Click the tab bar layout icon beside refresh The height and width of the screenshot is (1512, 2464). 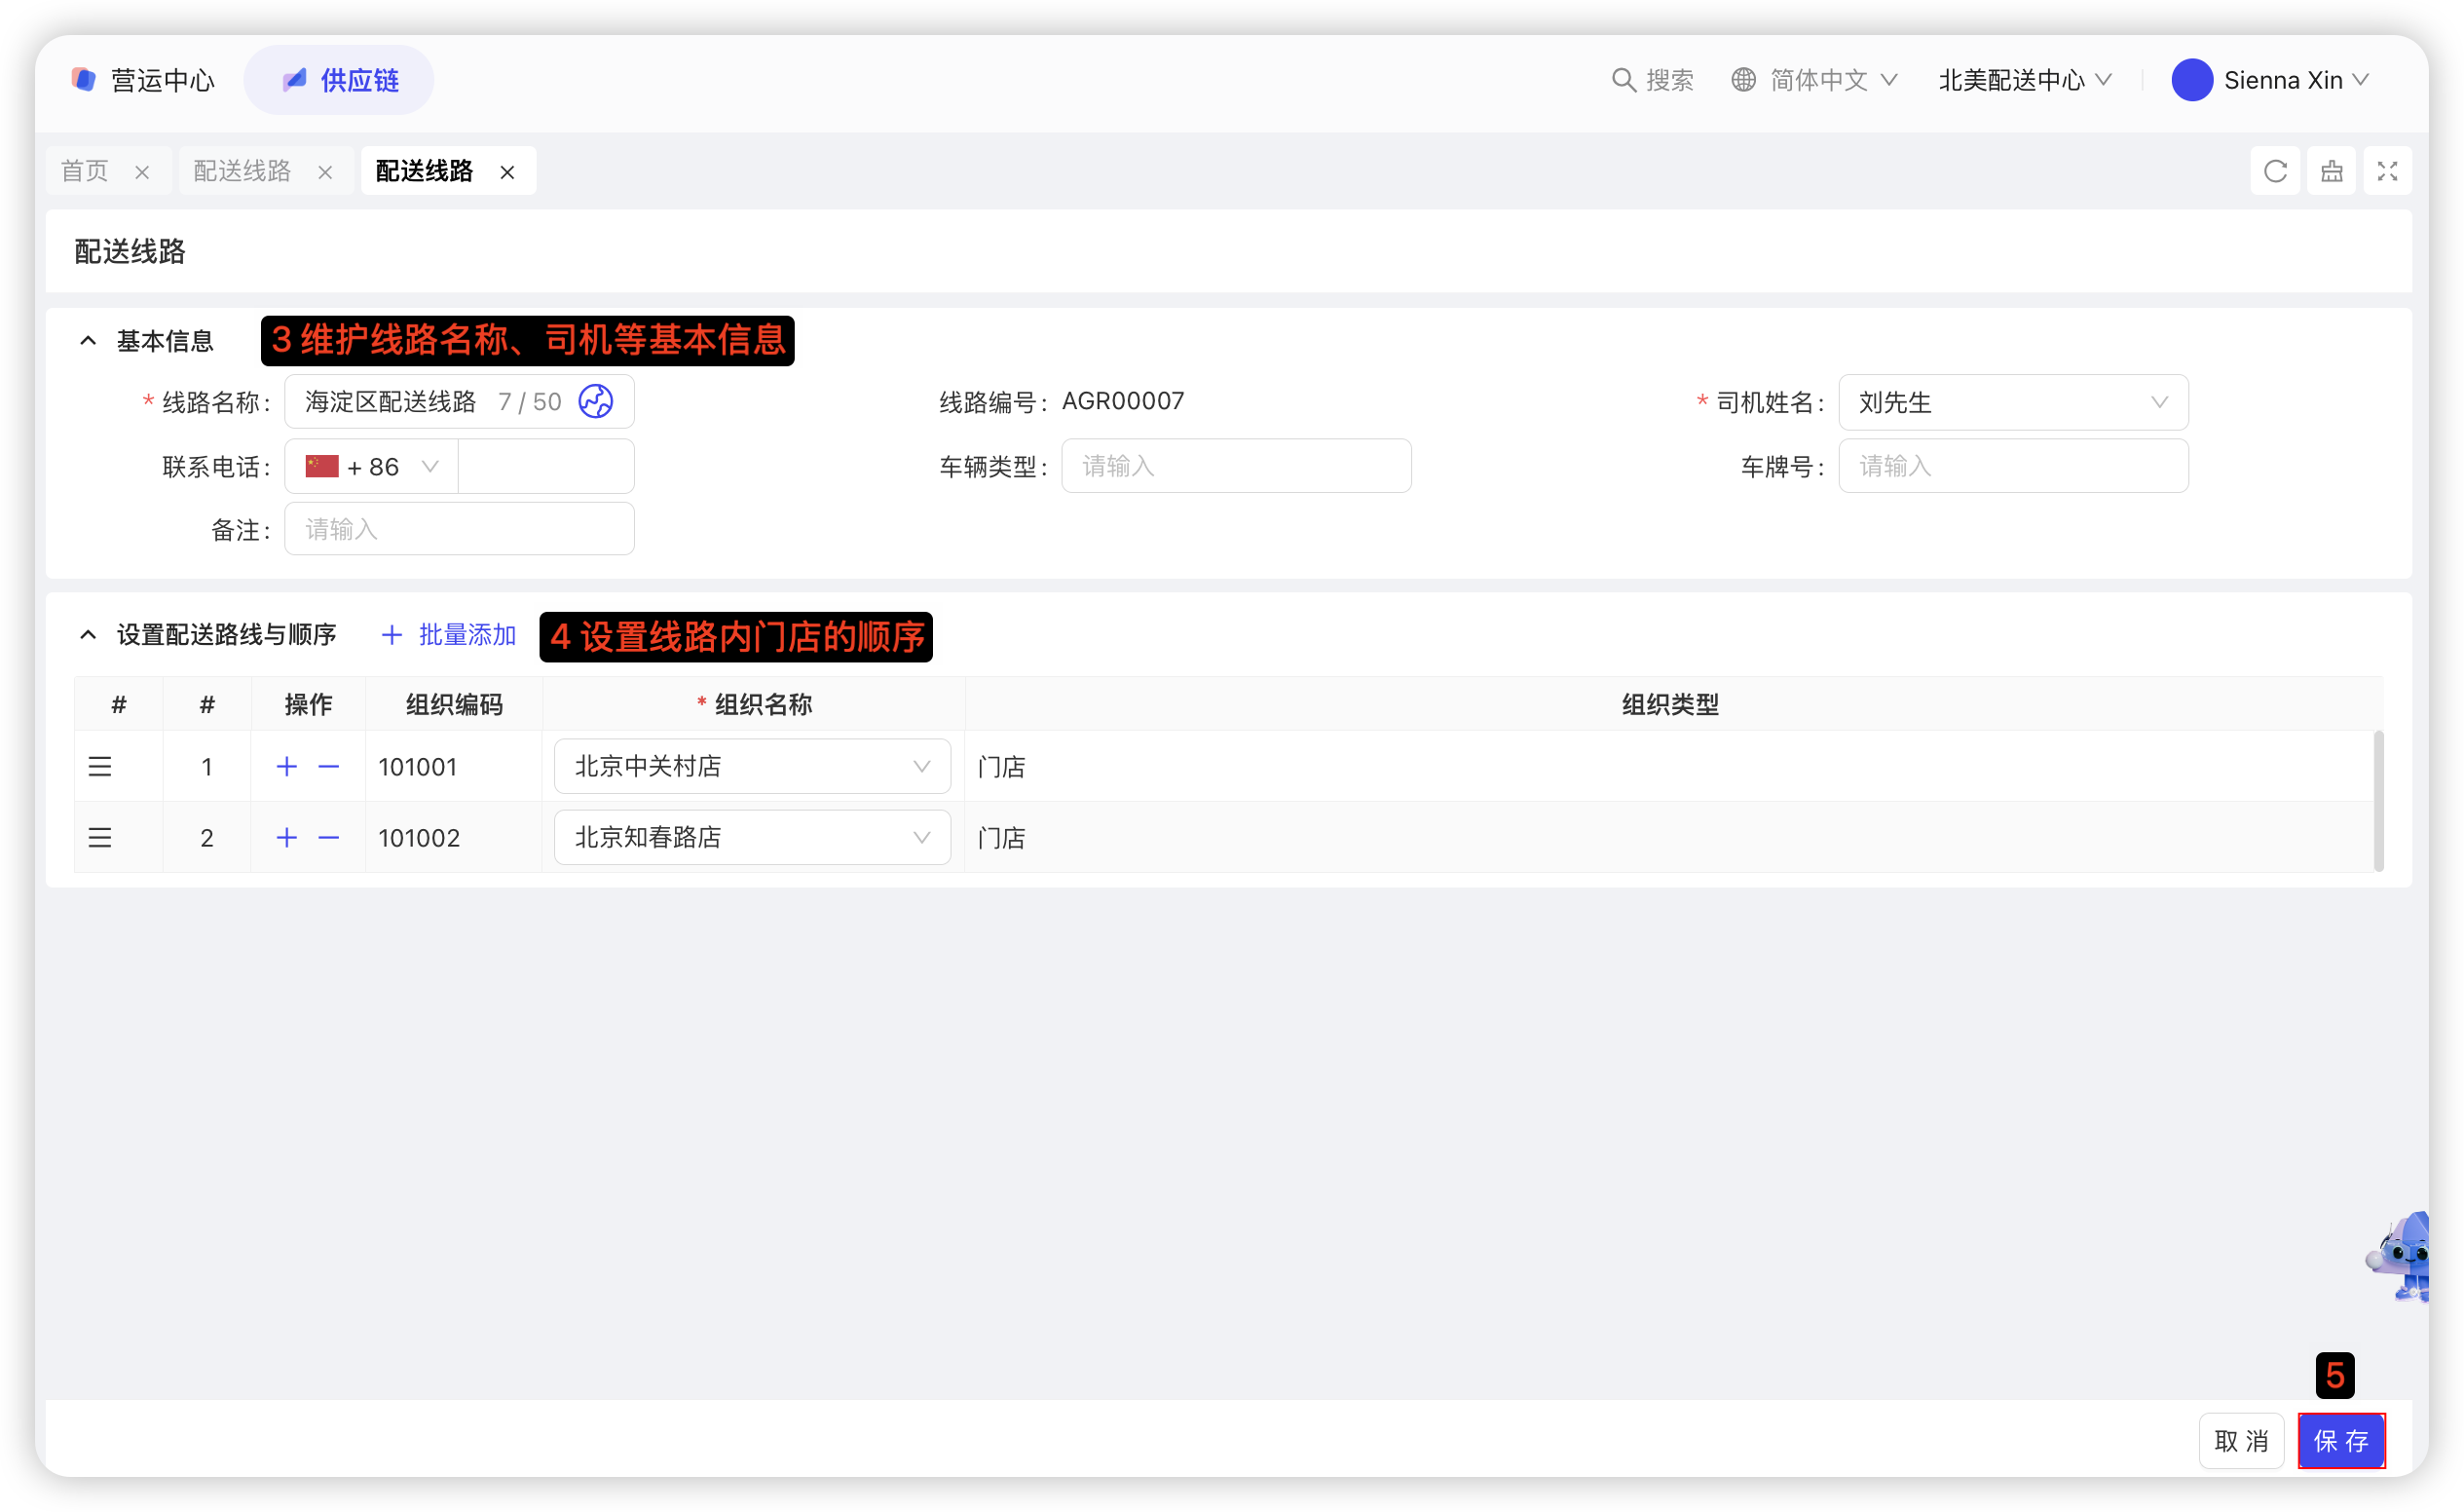(2331, 171)
